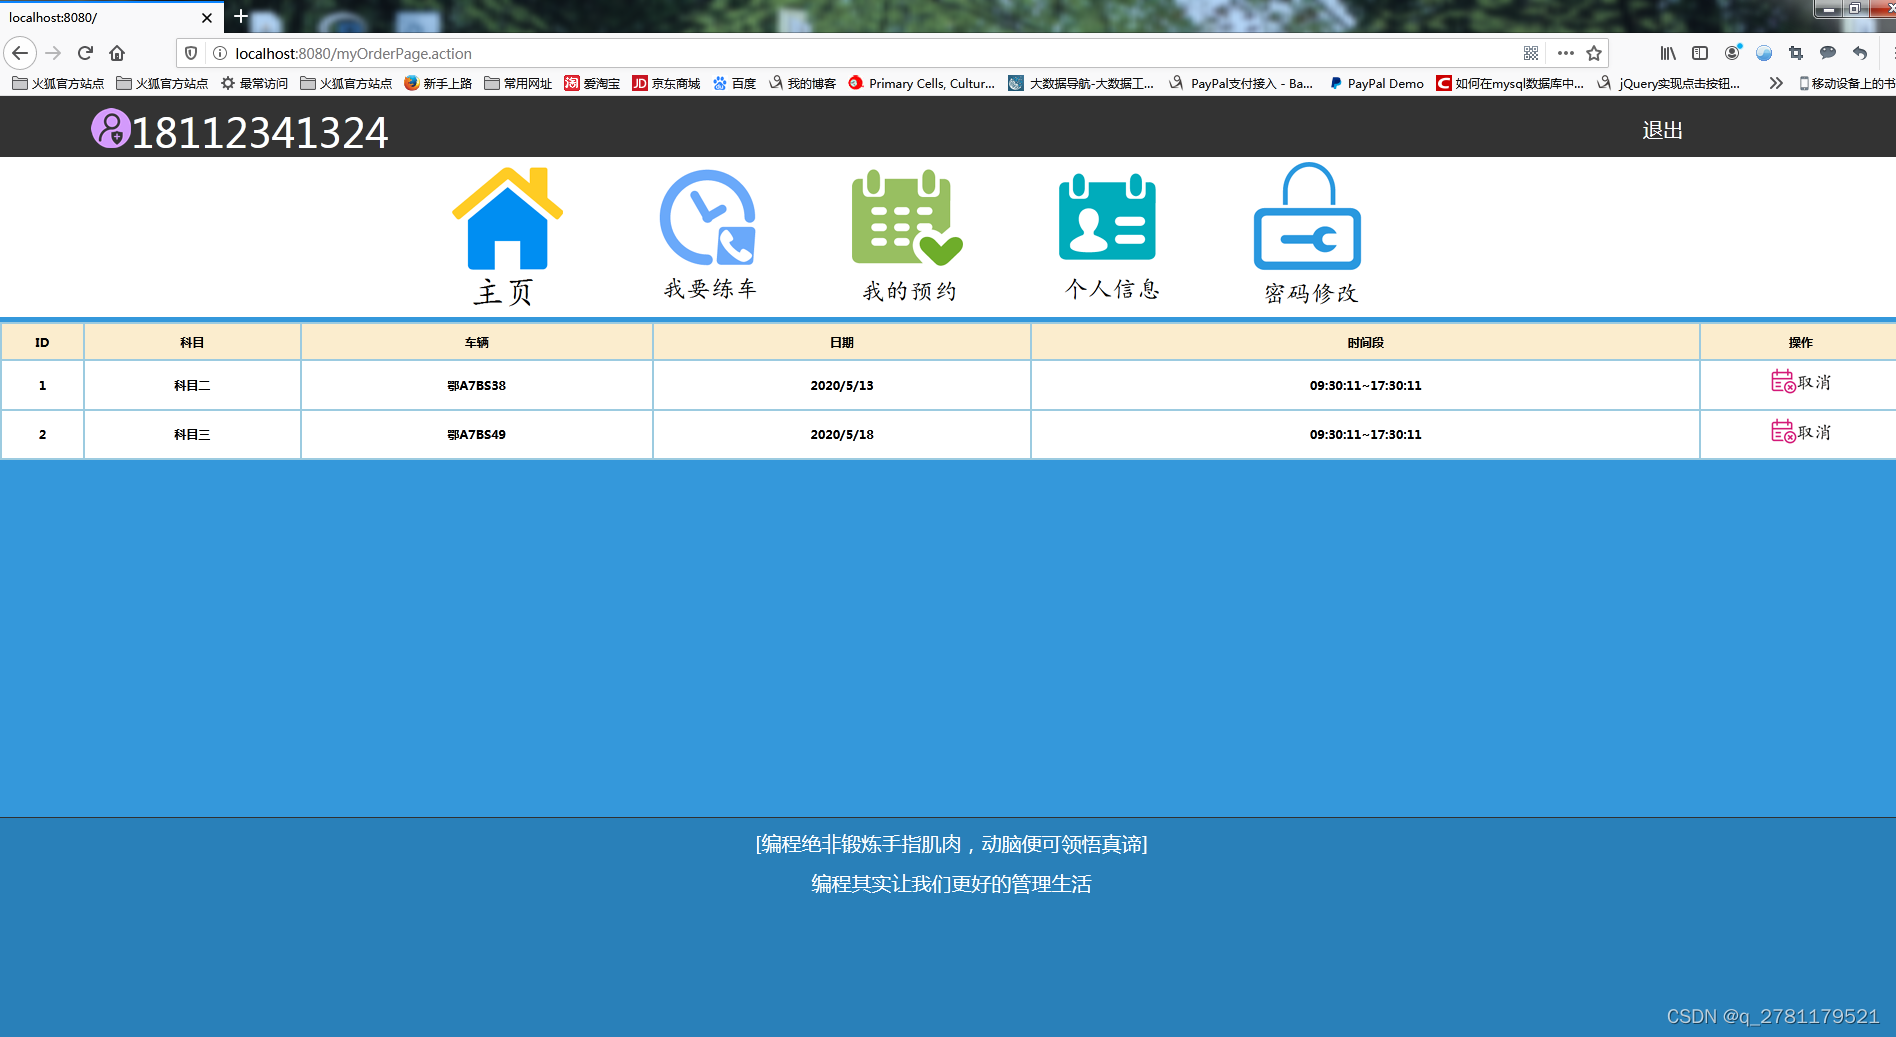Open the 个人信息 contact card icon
Viewport: 1896px width, 1037px height.
[1107, 218]
